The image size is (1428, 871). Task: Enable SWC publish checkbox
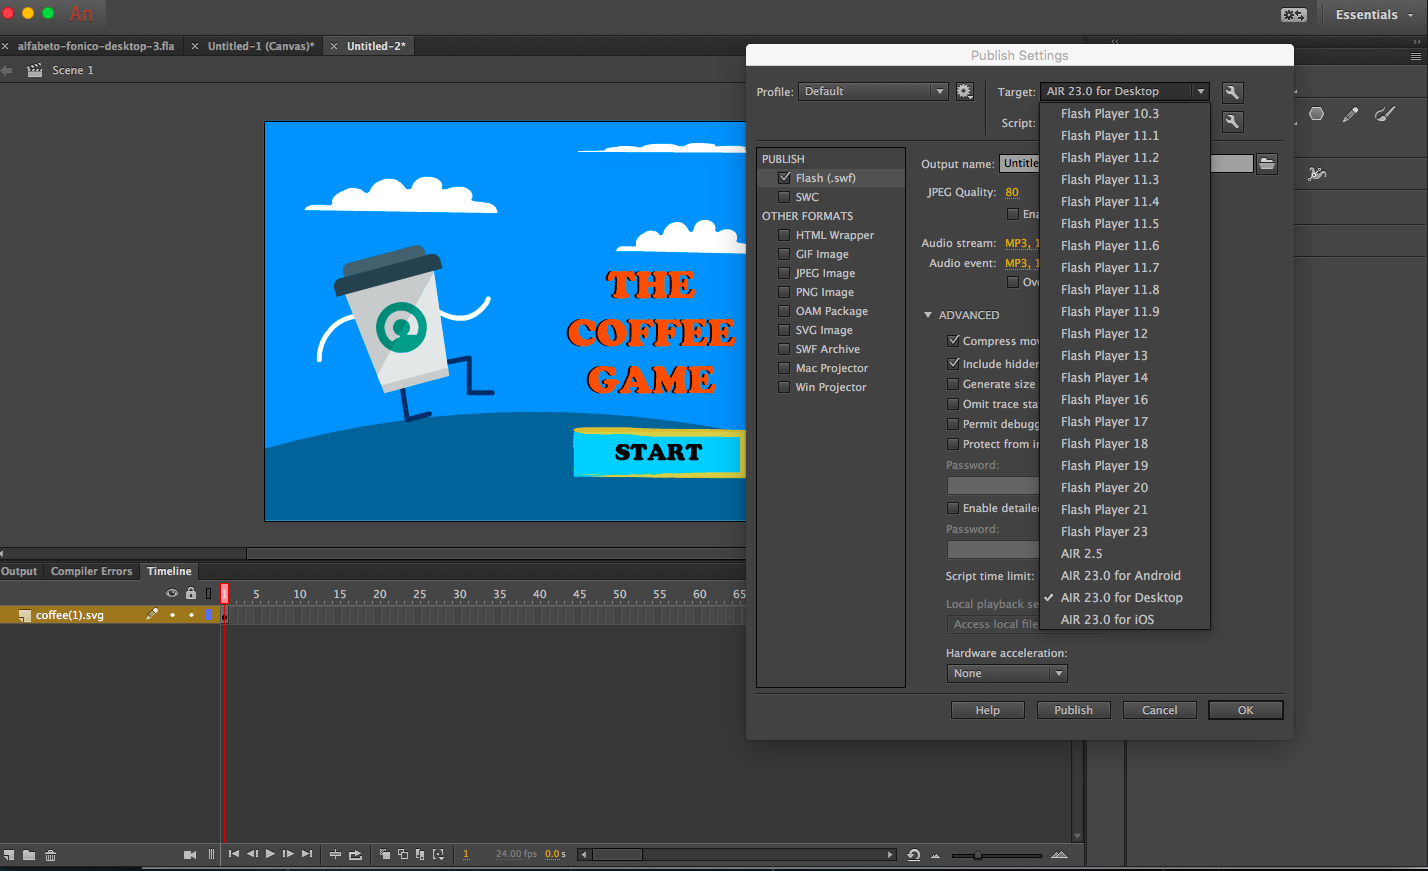point(784,197)
